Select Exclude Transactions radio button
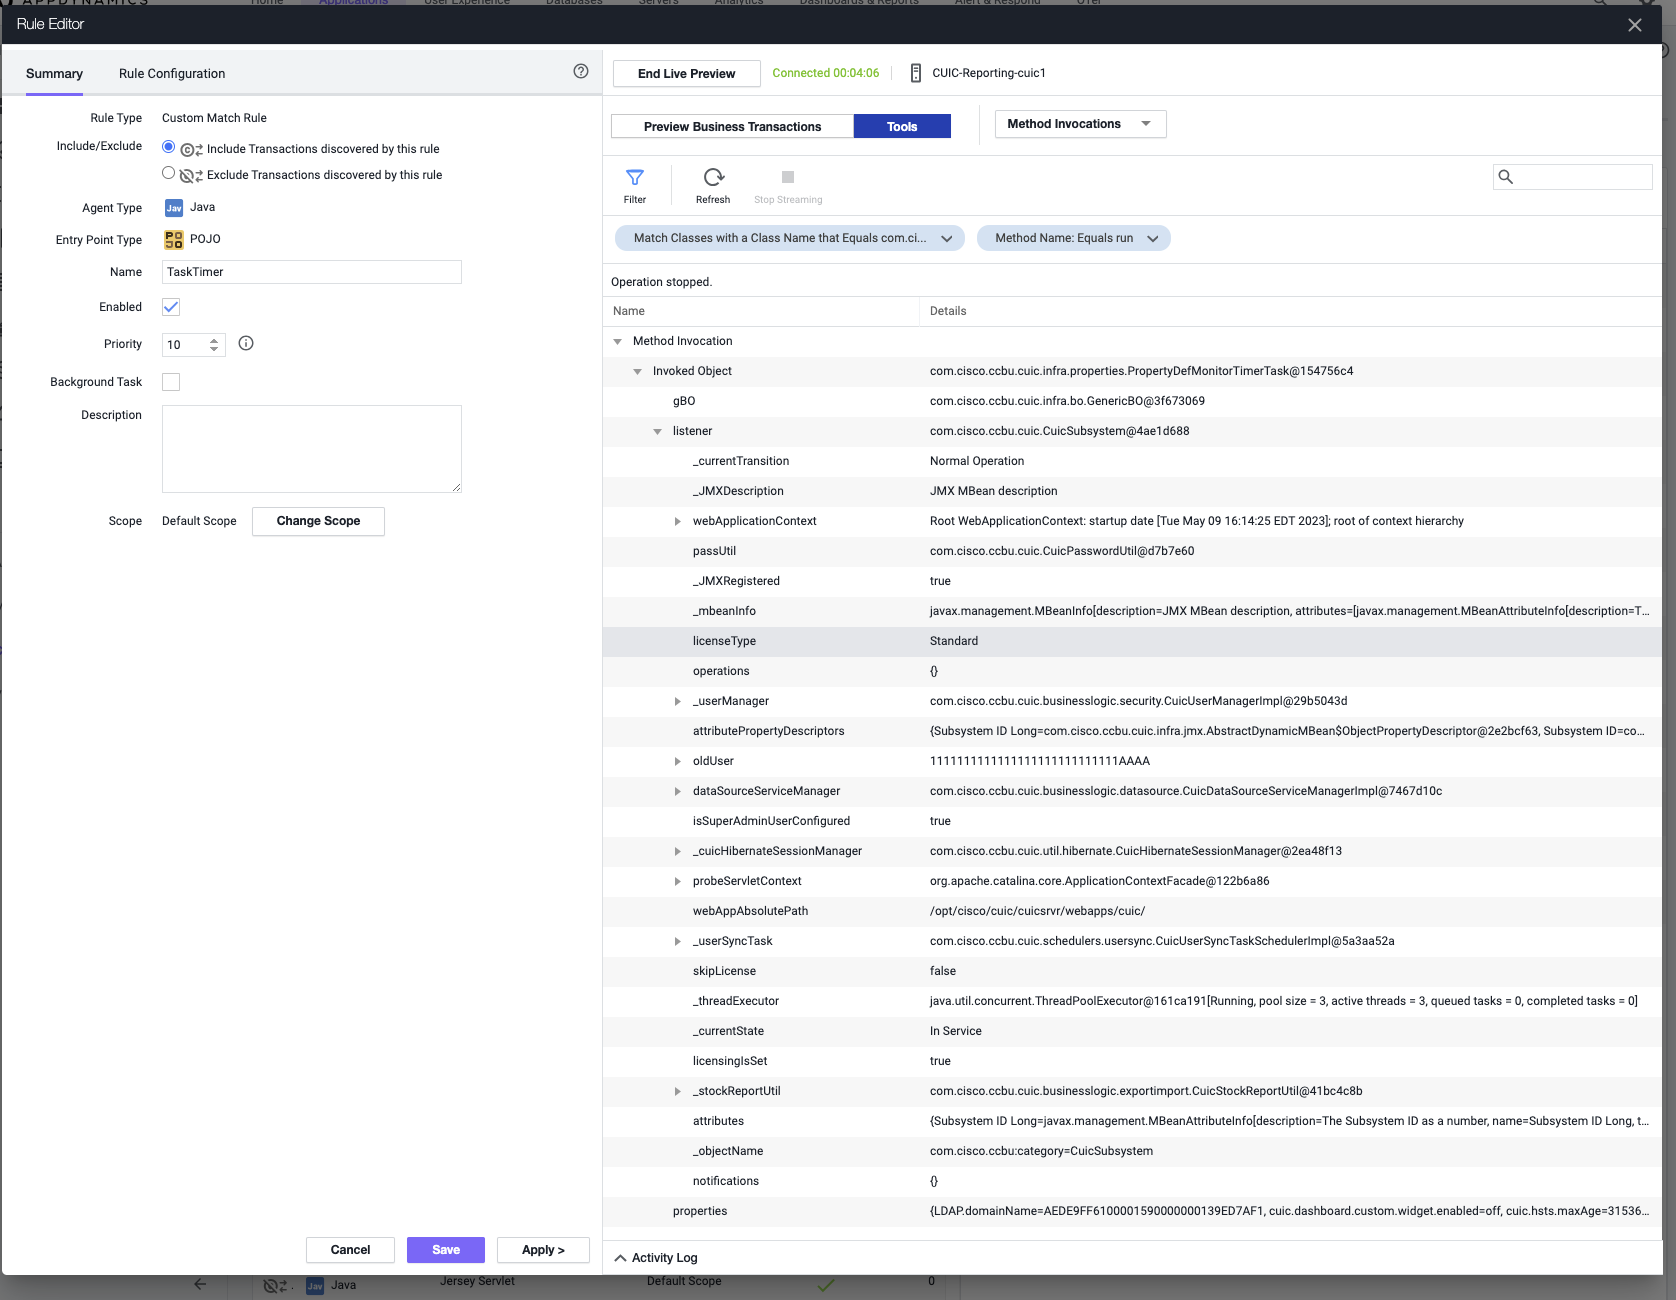 click(x=168, y=173)
